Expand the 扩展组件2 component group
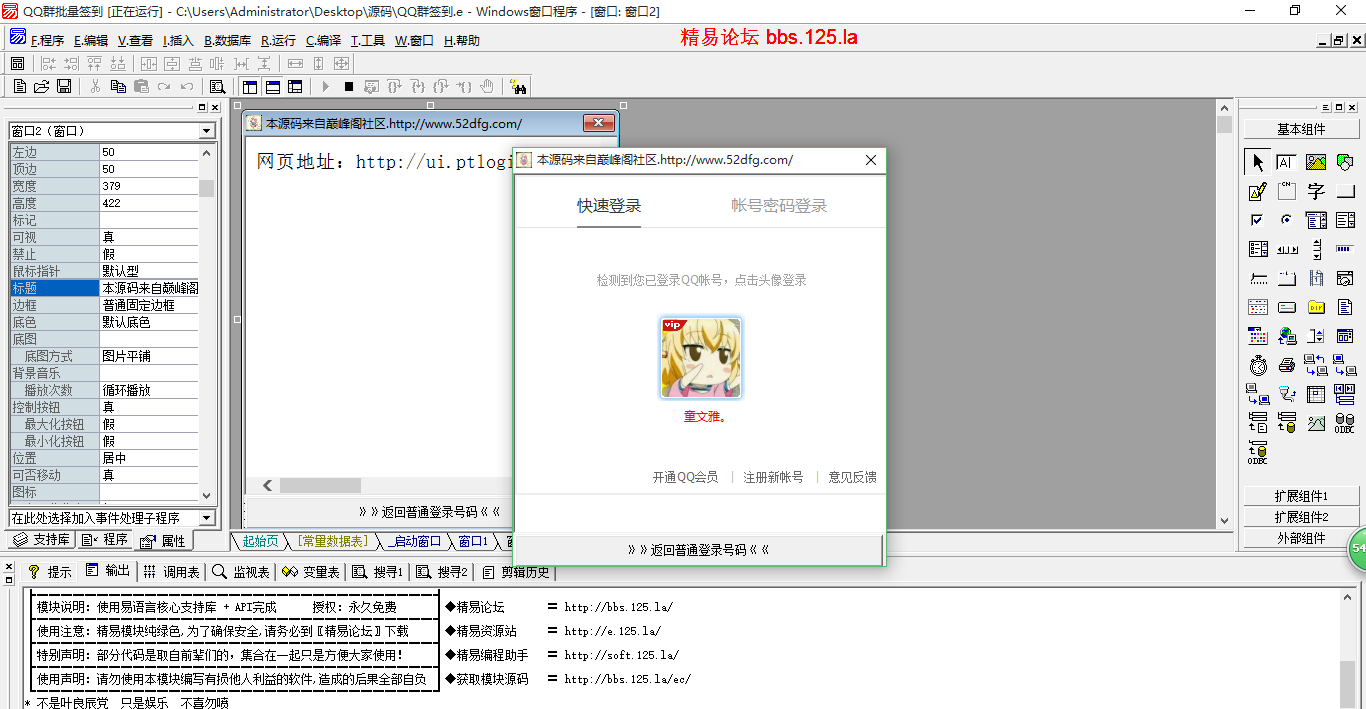 1301,517
